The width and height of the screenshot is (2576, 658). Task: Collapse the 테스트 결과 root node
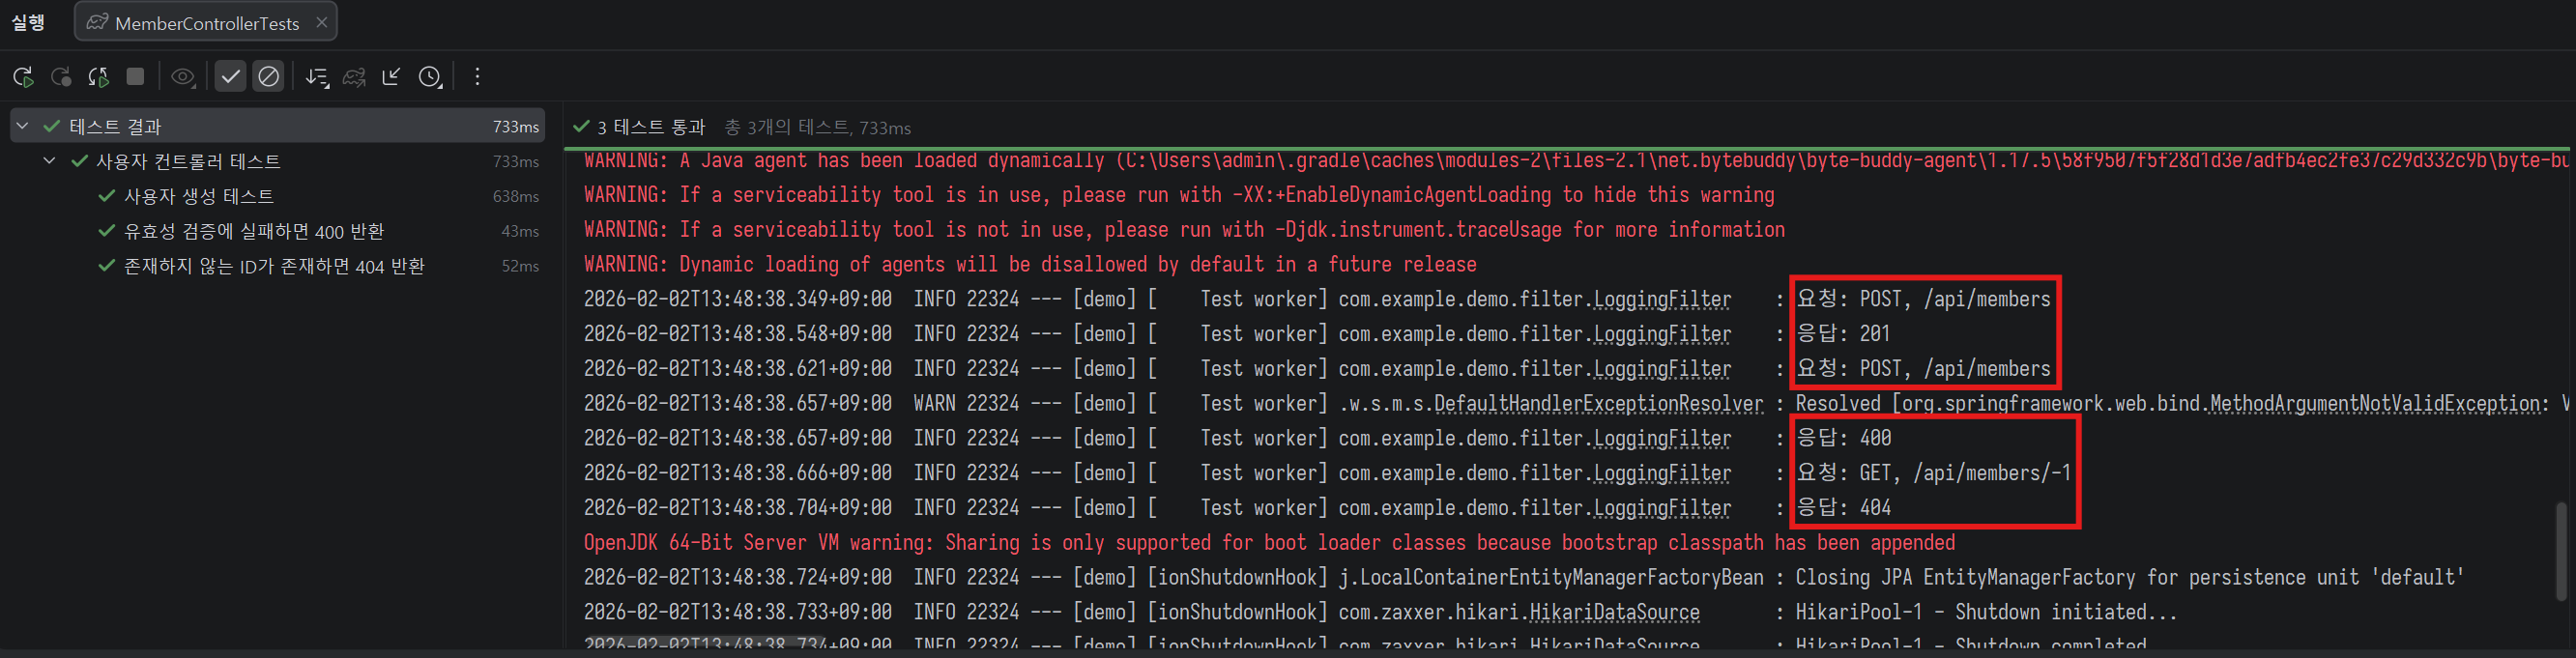pyautogui.click(x=23, y=126)
